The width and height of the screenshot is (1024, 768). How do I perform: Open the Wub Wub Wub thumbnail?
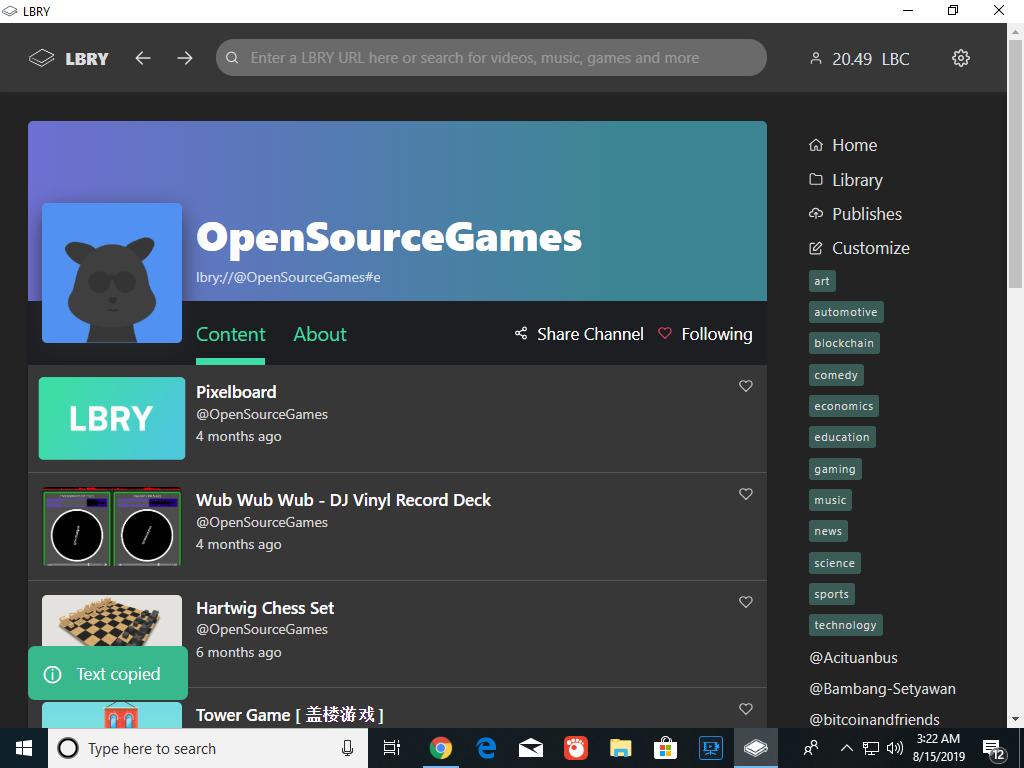pyautogui.click(x=112, y=526)
